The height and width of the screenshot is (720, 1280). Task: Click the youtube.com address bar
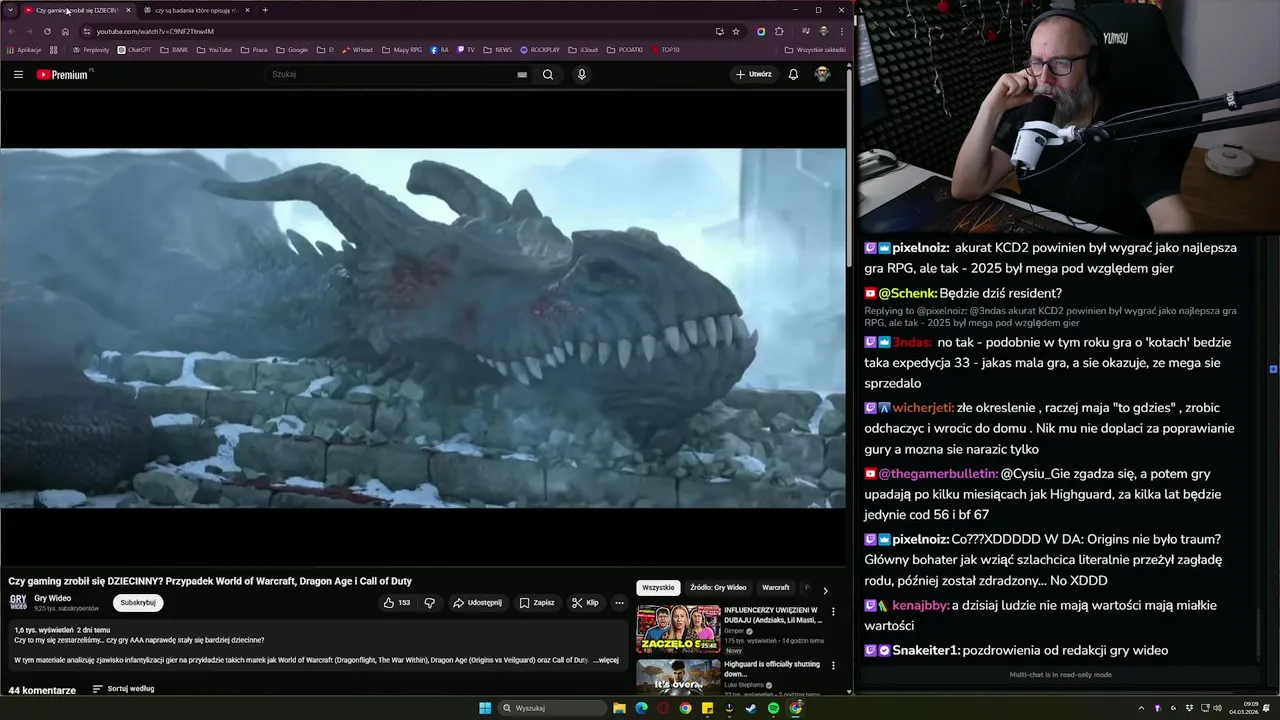click(x=400, y=31)
